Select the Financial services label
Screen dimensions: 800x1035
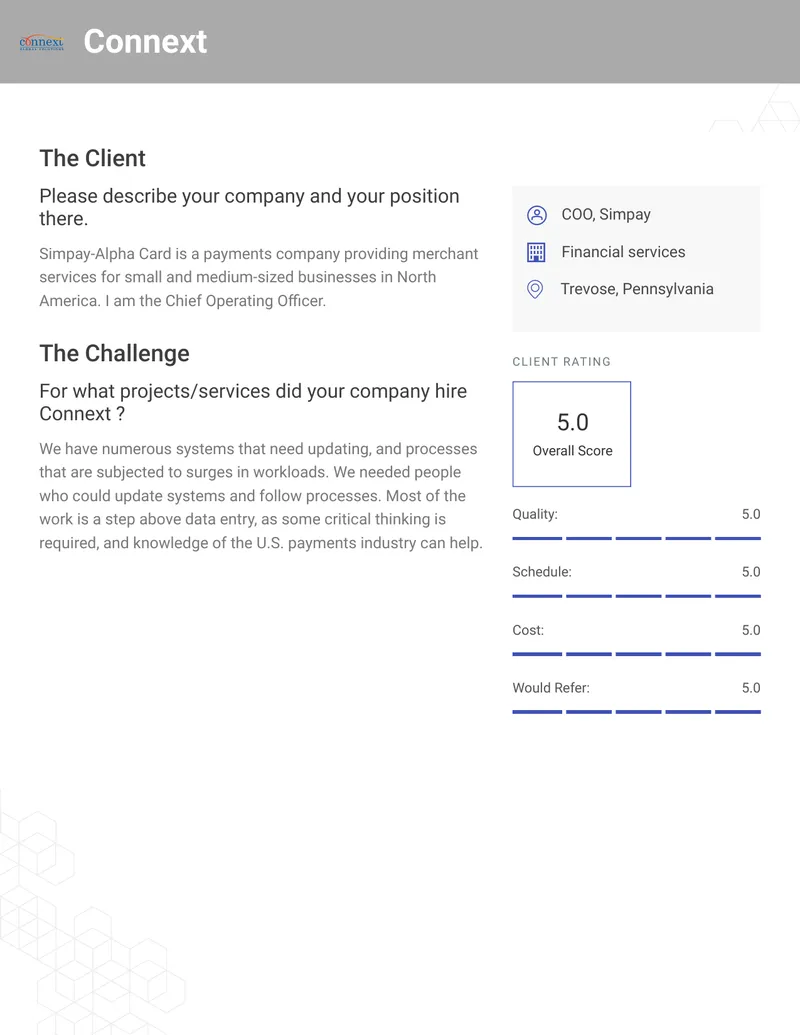click(623, 251)
